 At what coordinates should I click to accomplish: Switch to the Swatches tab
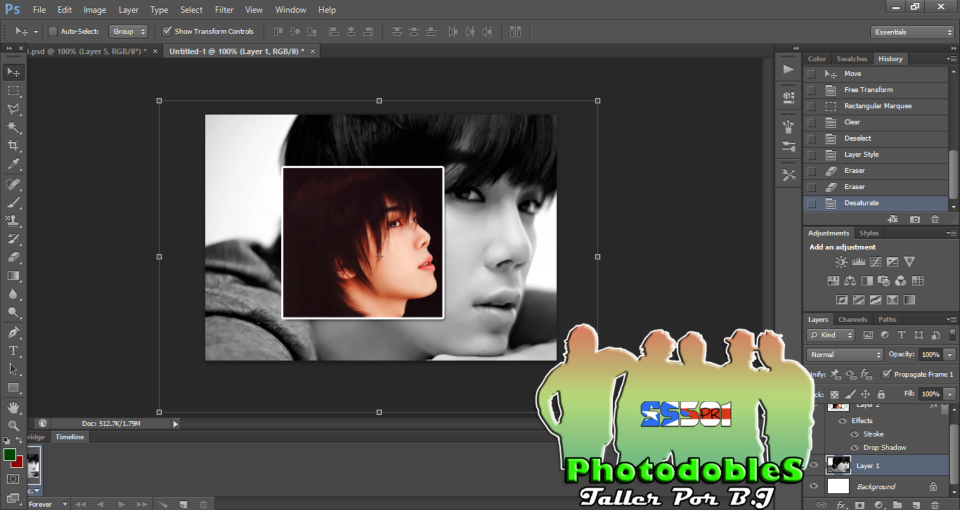point(852,59)
